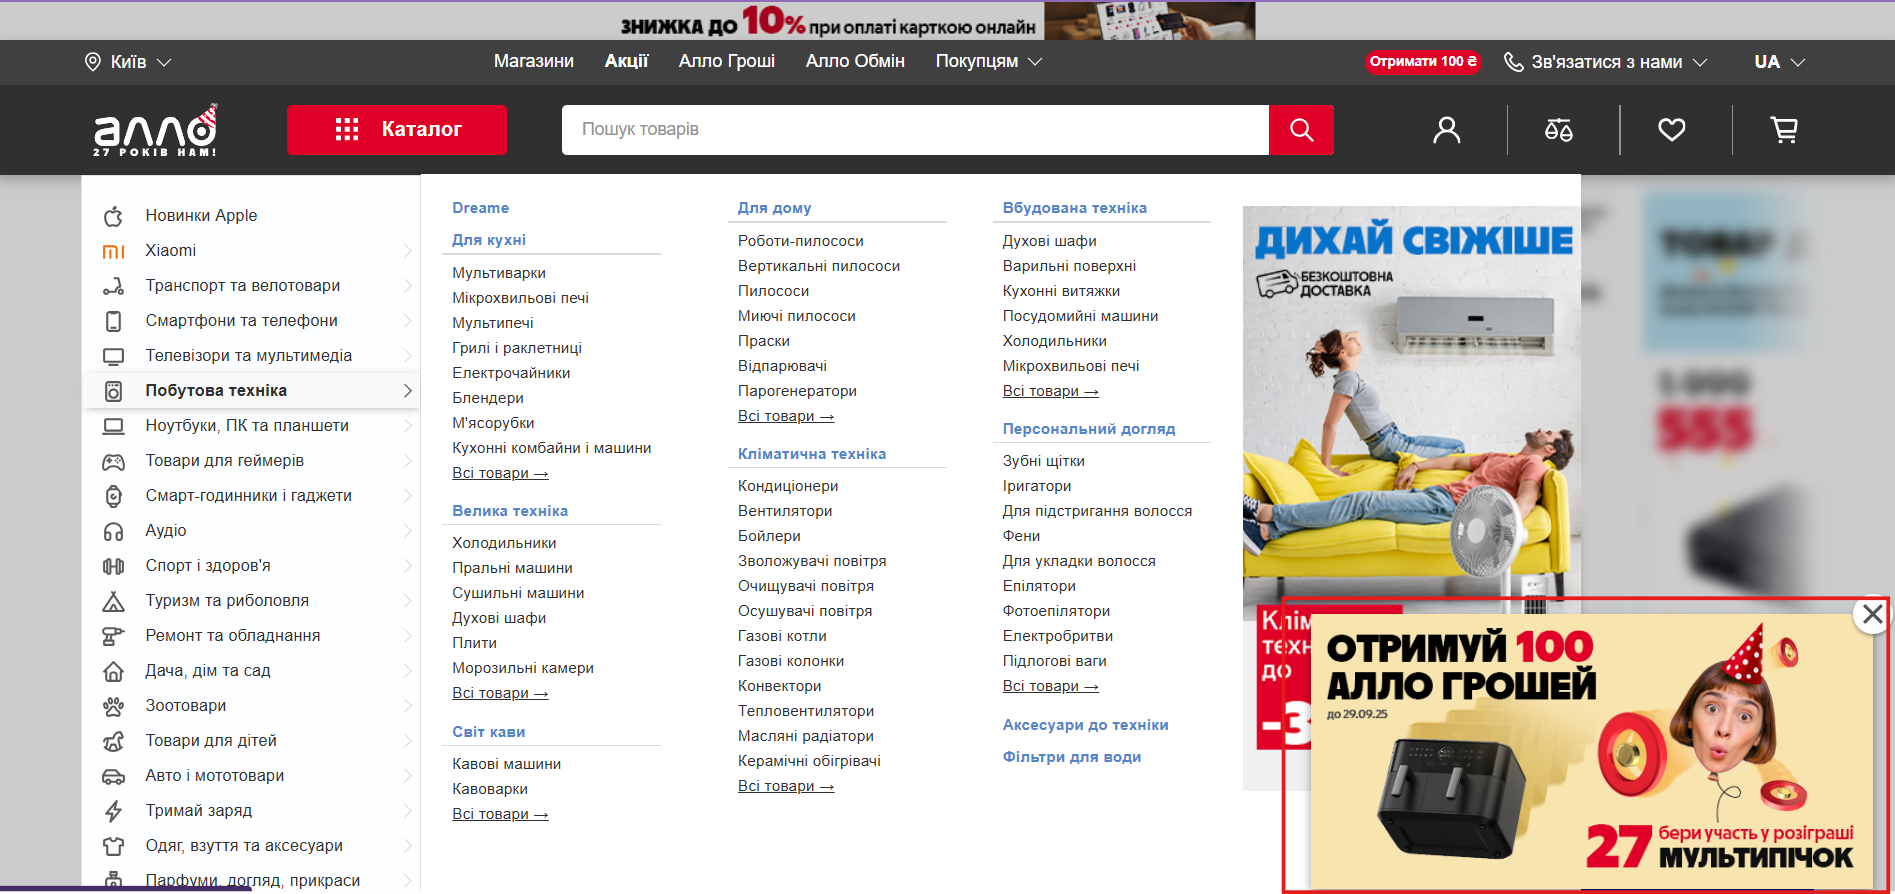Image resolution: width=1895 pixels, height=894 pixels.
Task: Open the Дихай свіжіше banner
Action: coord(1410,400)
